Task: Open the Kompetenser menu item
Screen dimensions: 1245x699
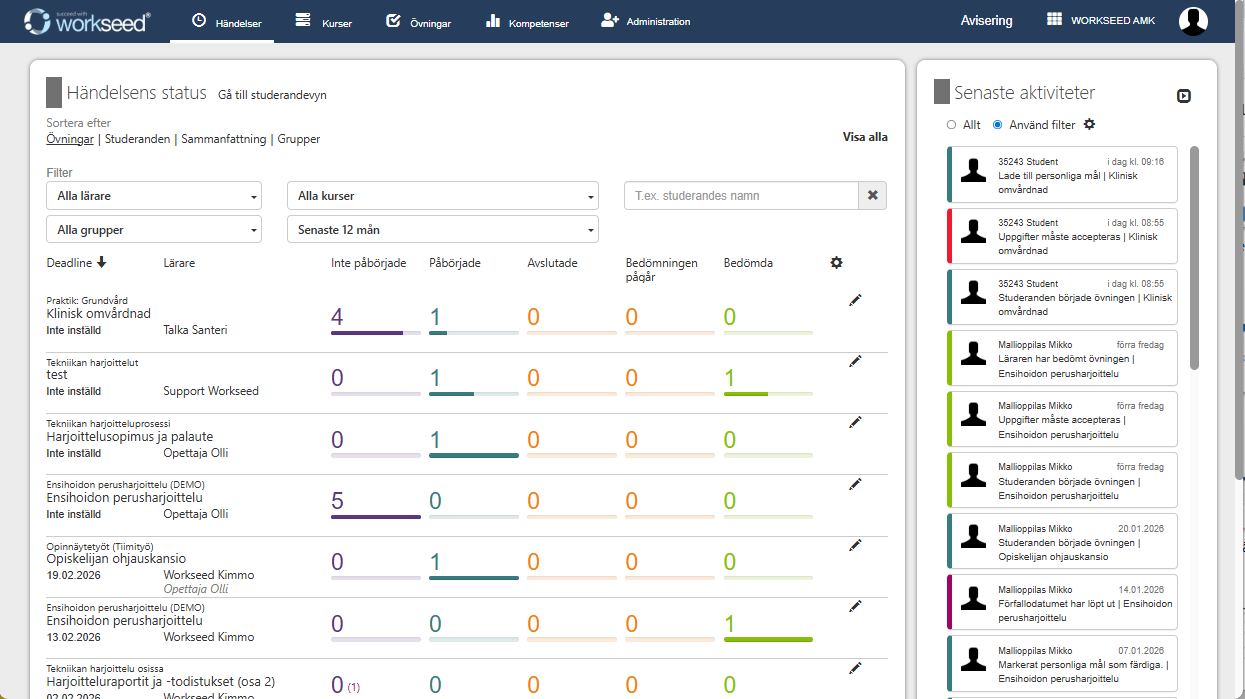Action: (526, 22)
